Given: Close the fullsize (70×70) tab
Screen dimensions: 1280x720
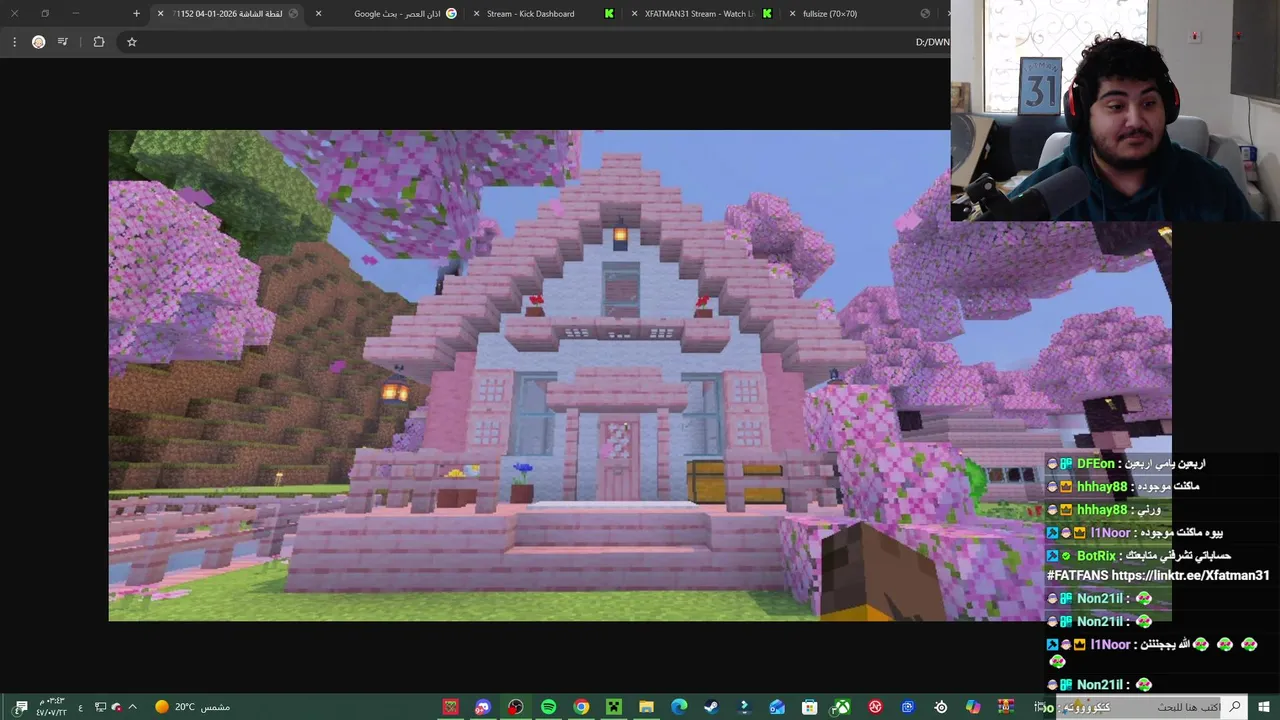Looking at the screenshot, I should [792, 14].
